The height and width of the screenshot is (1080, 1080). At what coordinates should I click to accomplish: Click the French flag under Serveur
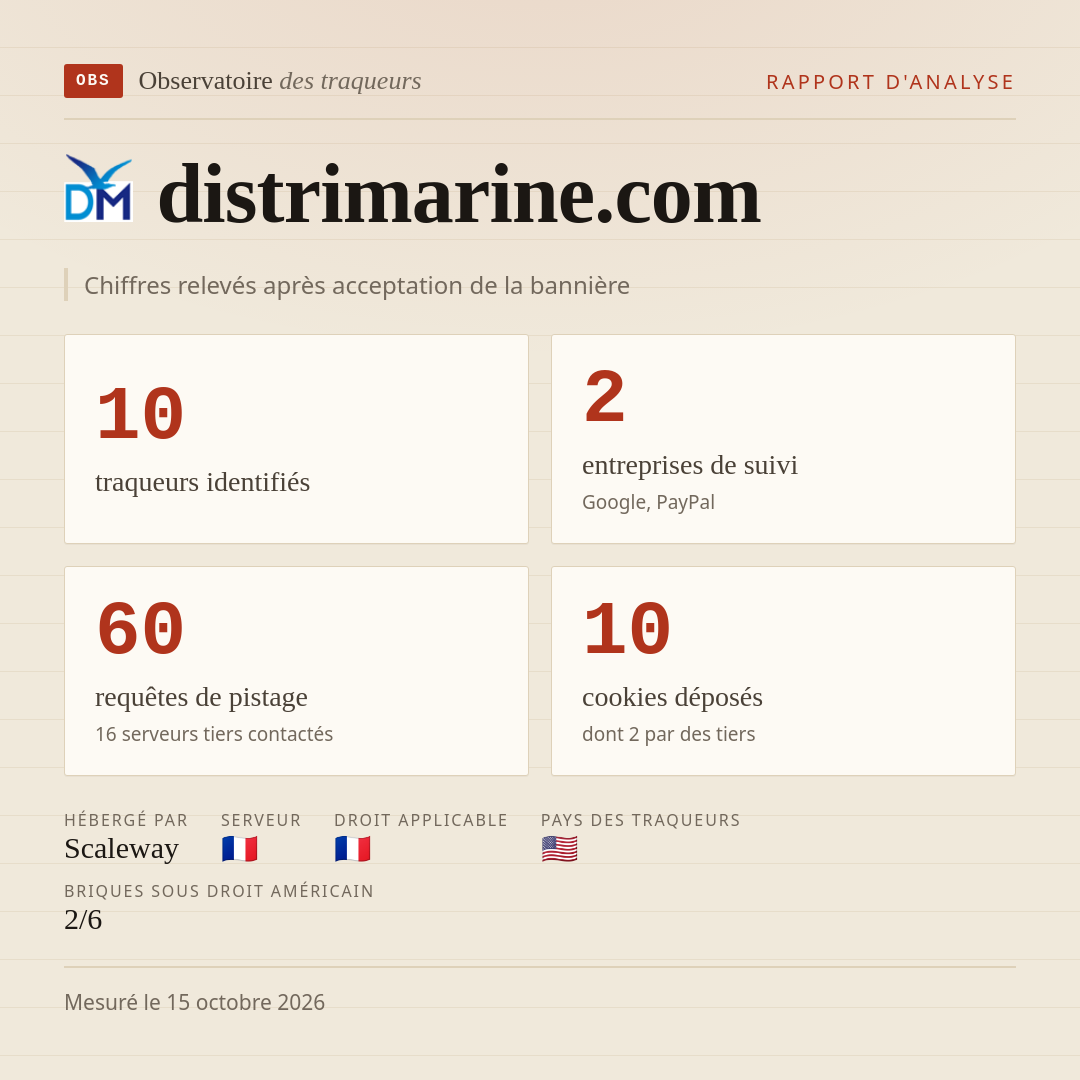tap(240, 849)
